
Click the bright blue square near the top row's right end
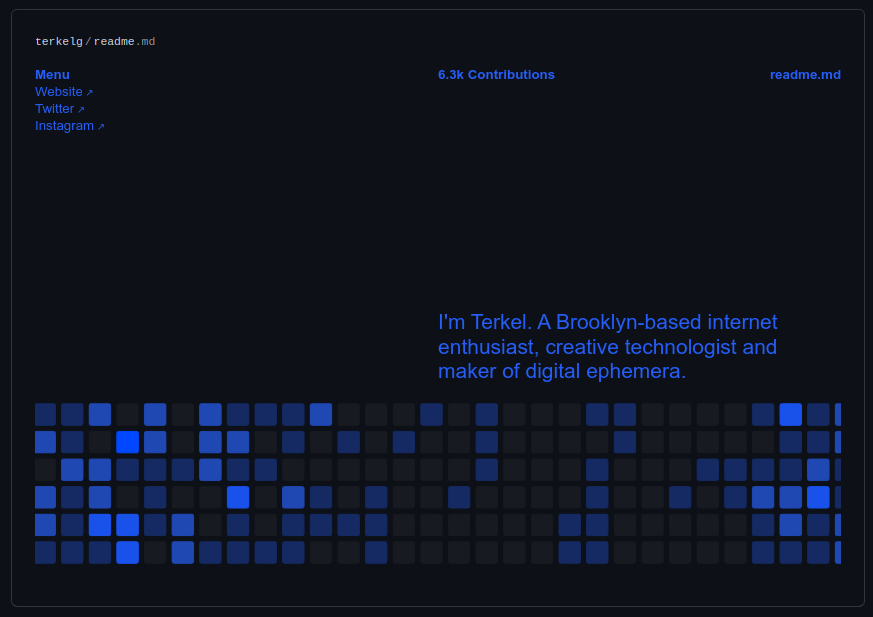790,414
